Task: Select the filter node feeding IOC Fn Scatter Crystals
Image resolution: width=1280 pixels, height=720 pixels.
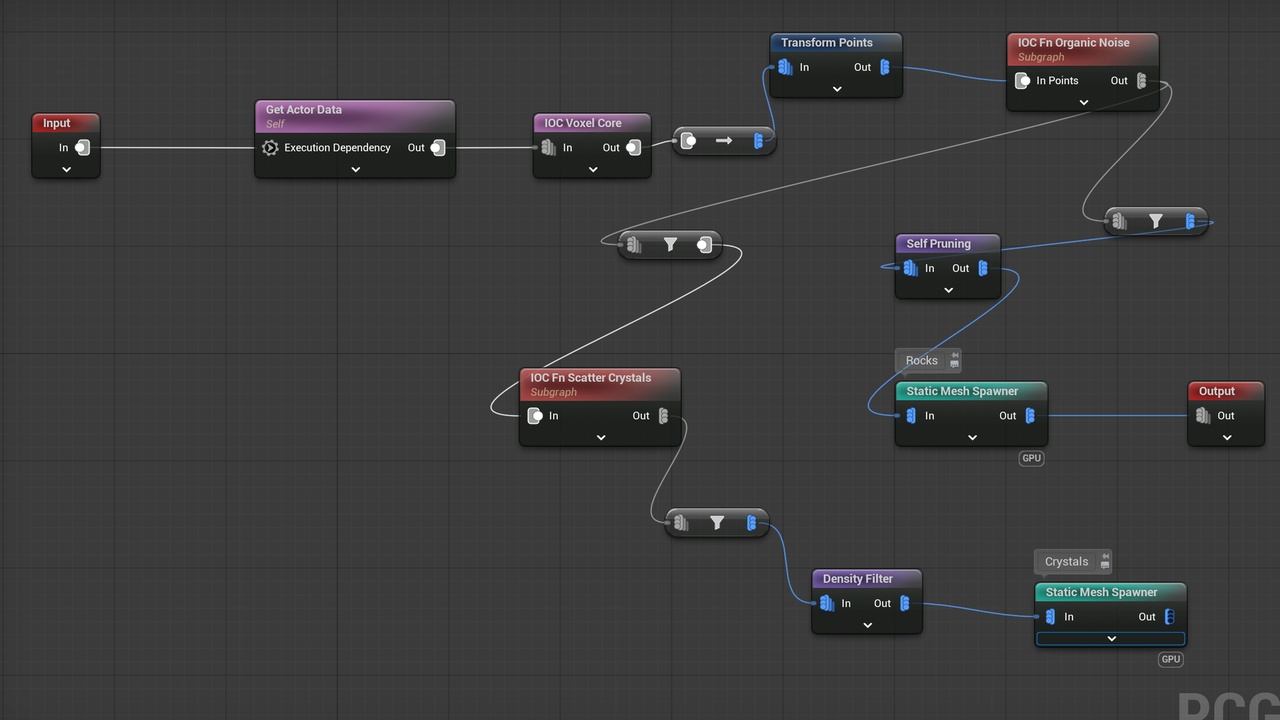Action: (x=670, y=245)
